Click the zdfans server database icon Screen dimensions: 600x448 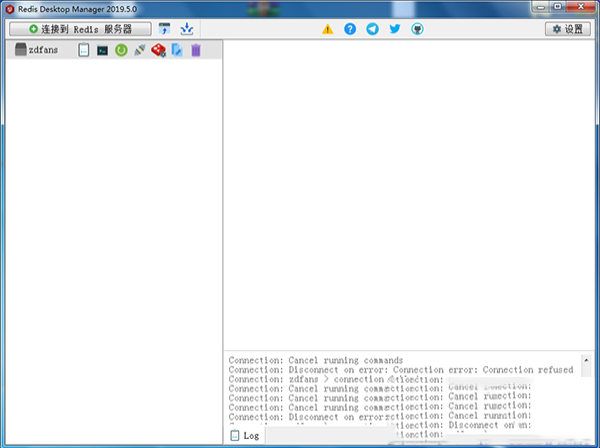coord(20,50)
